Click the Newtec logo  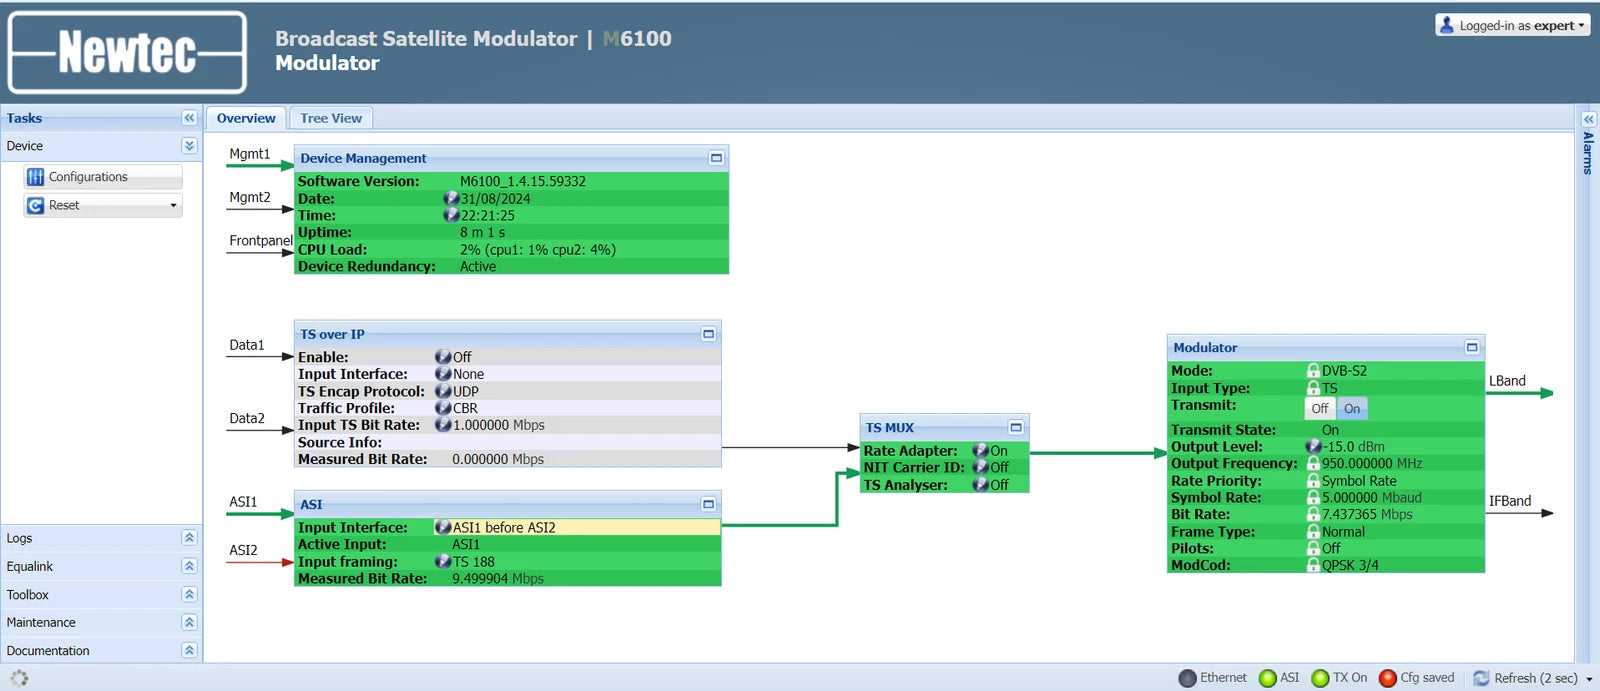coord(127,52)
